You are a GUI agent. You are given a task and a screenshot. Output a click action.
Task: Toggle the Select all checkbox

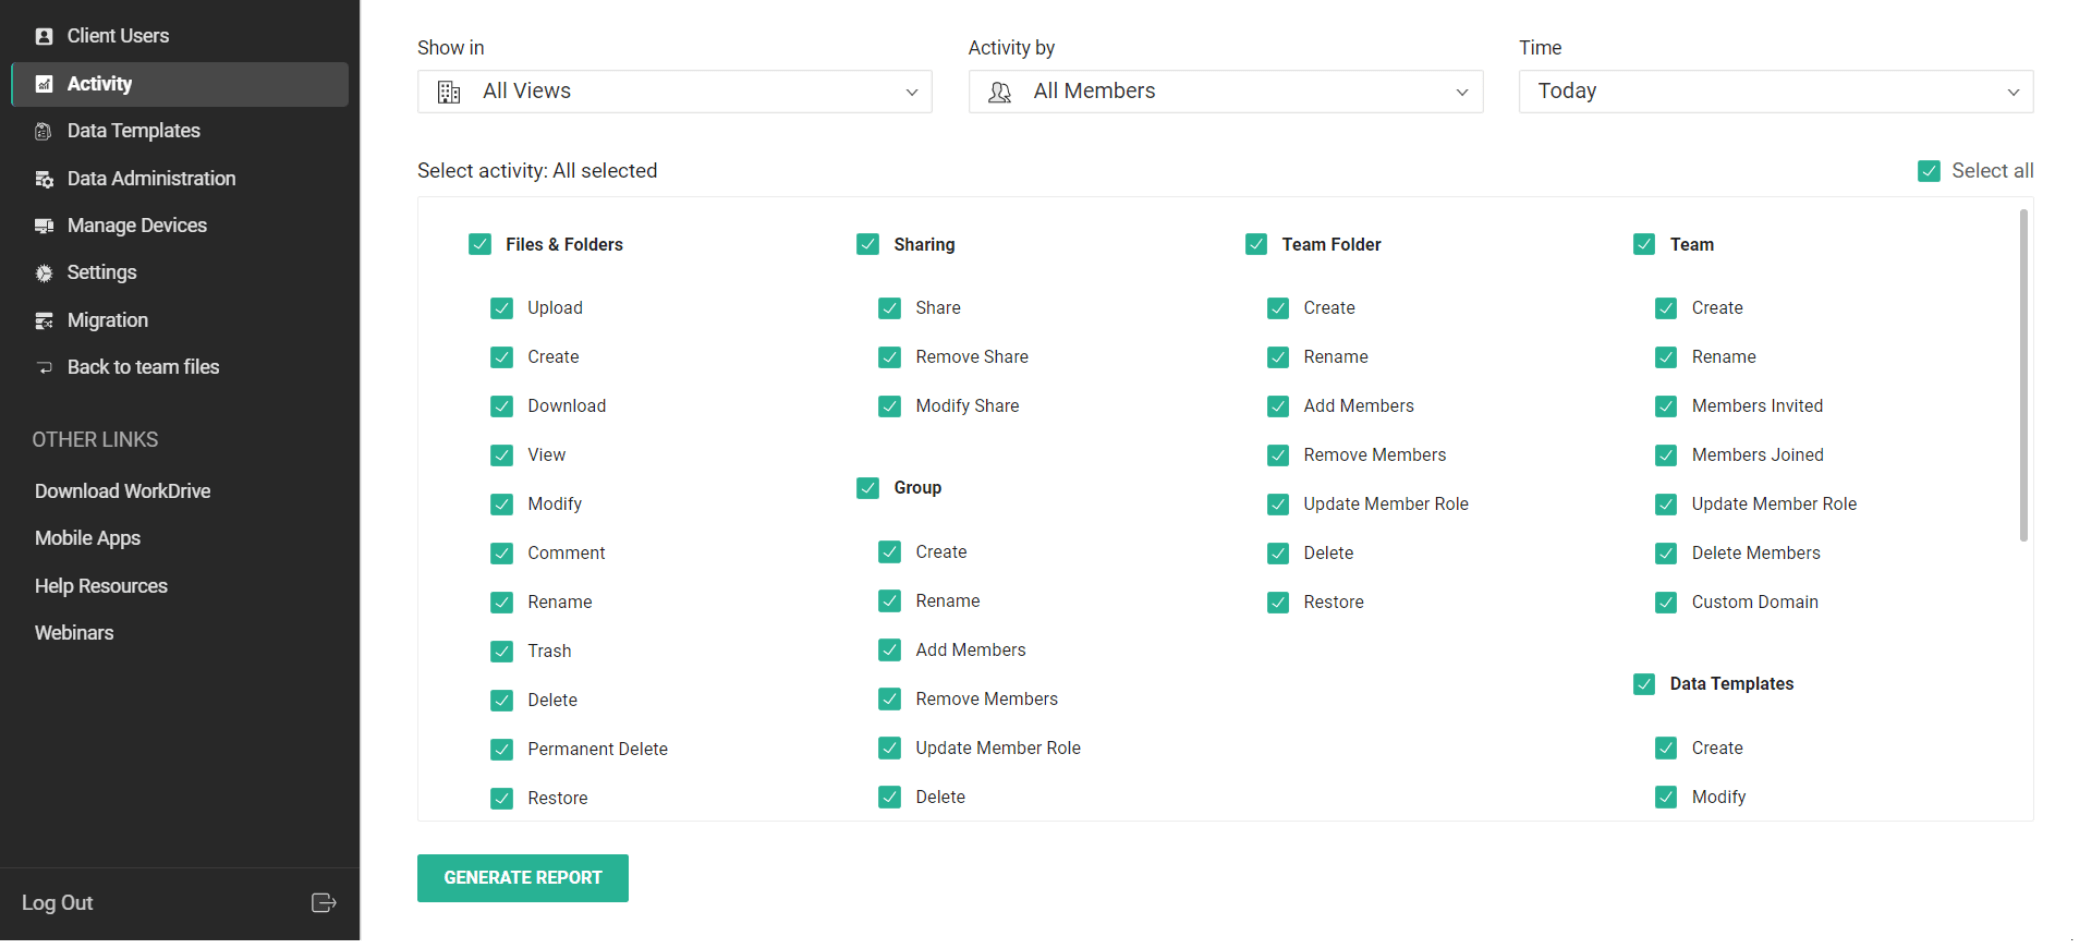point(1929,171)
